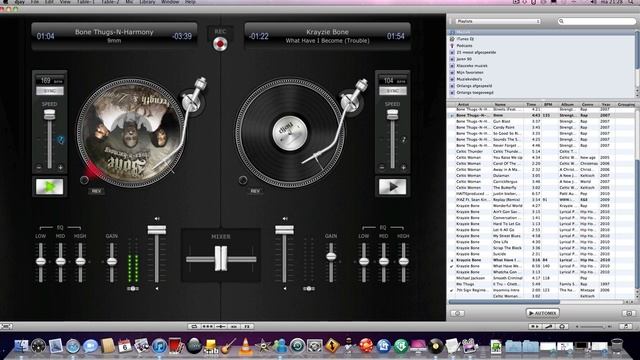Click the left deck speed slider handle

[x=50, y=114]
